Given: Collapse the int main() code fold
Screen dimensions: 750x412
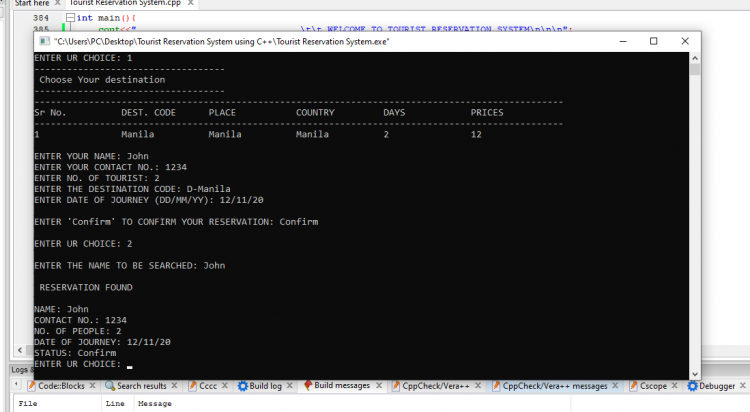Looking at the screenshot, I should tap(70, 18).
